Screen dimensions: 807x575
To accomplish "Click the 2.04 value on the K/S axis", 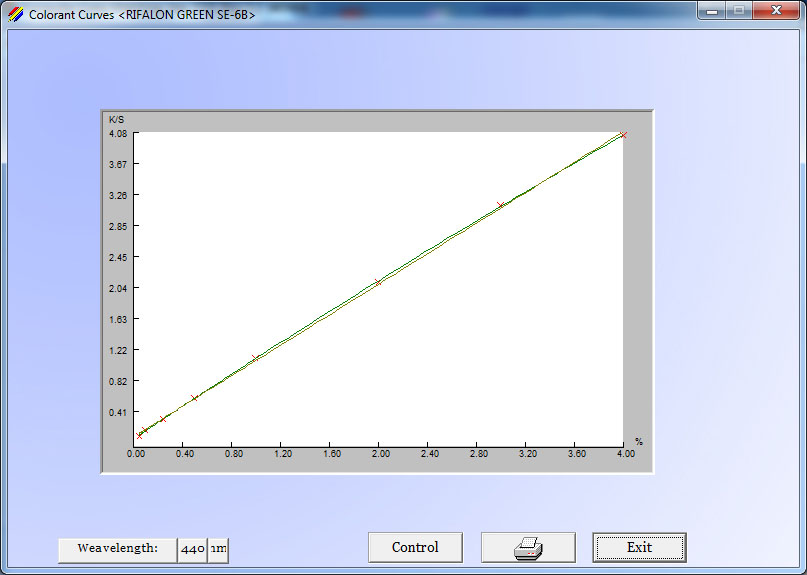I will [118, 288].
